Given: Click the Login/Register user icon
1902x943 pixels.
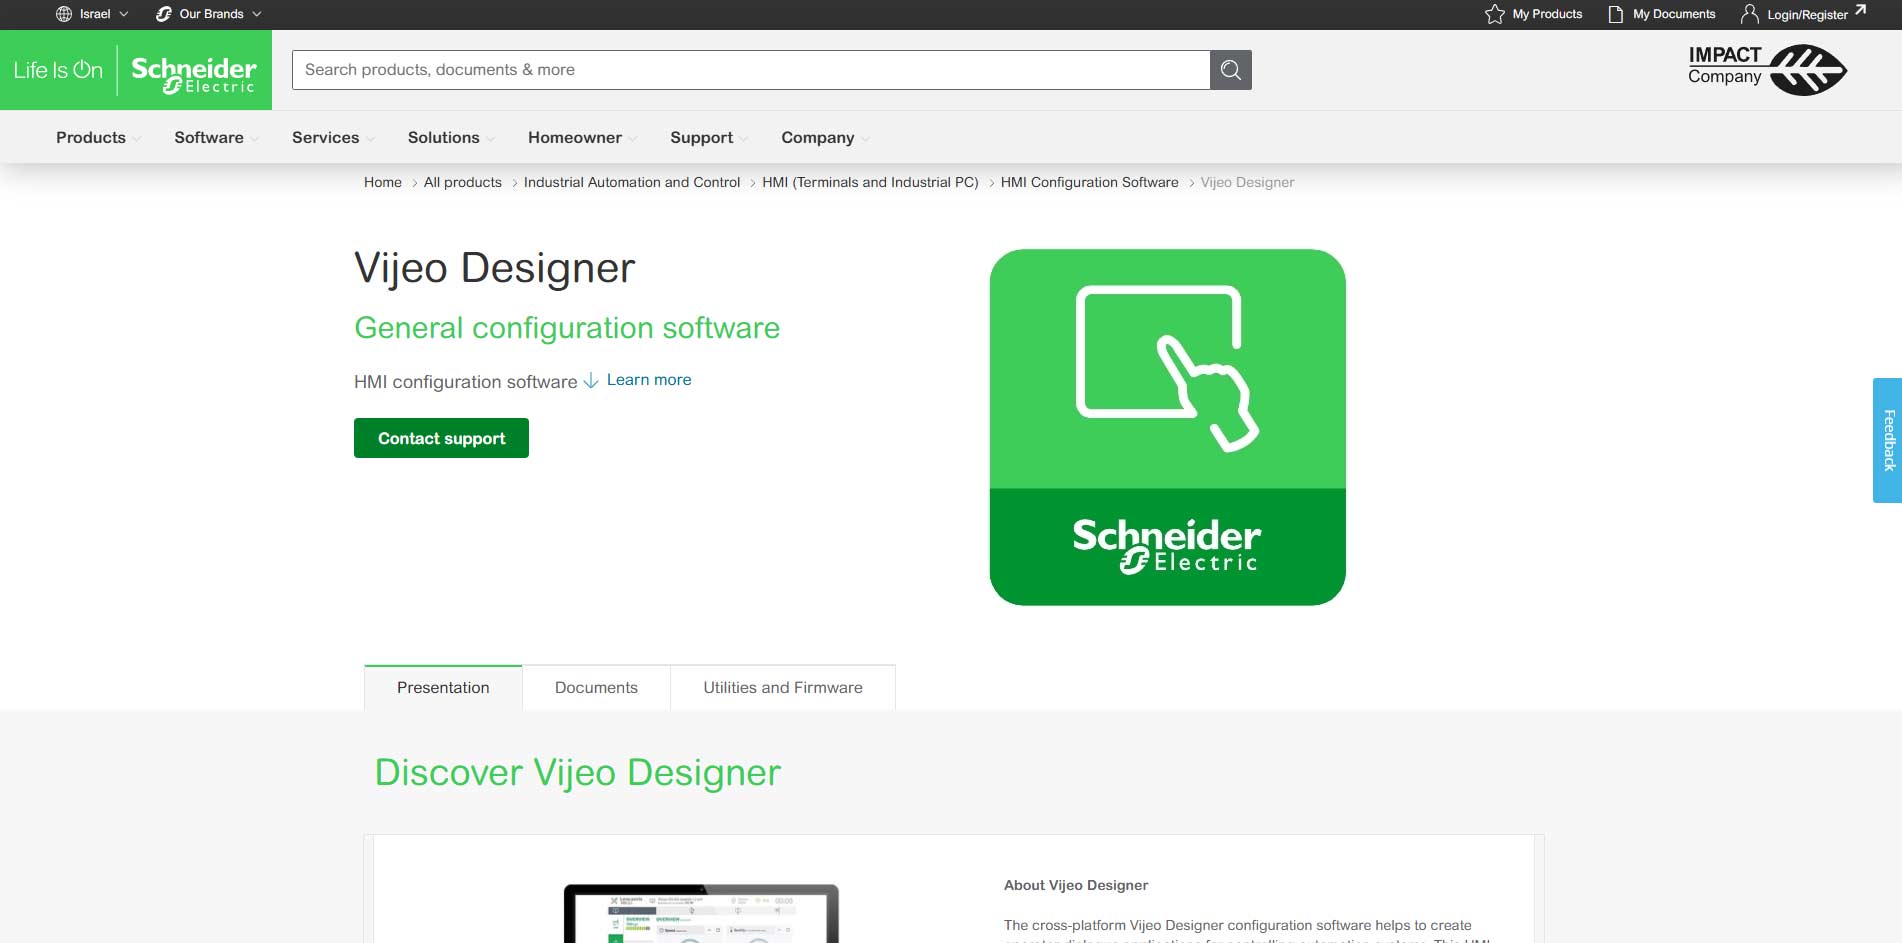Looking at the screenshot, I should click(1749, 14).
